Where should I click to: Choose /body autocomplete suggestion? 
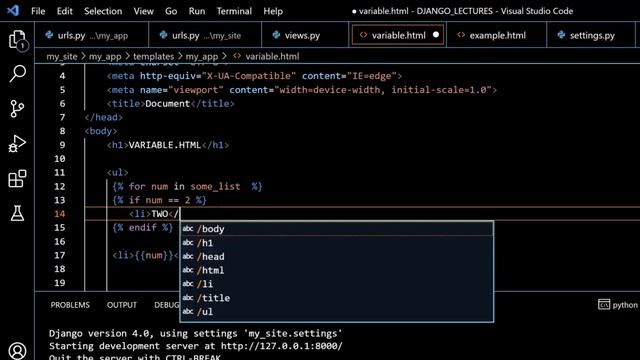coord(337,229)
